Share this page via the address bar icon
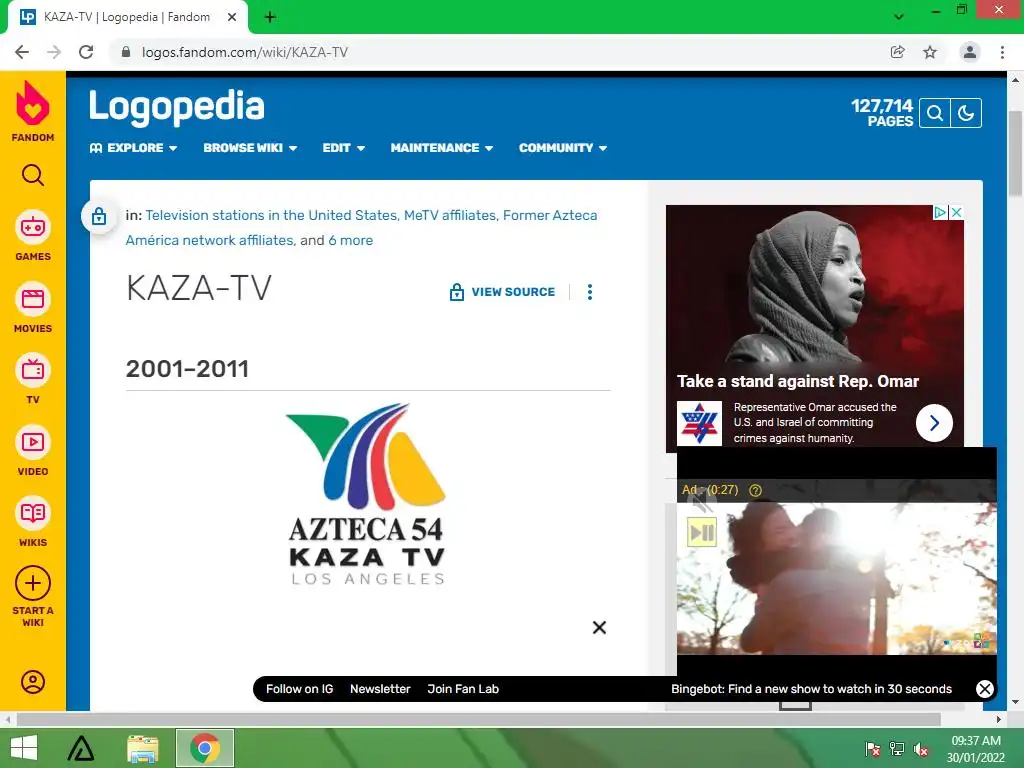The height and width of the screenshot is (768, 1024). (x=897, y=52)
